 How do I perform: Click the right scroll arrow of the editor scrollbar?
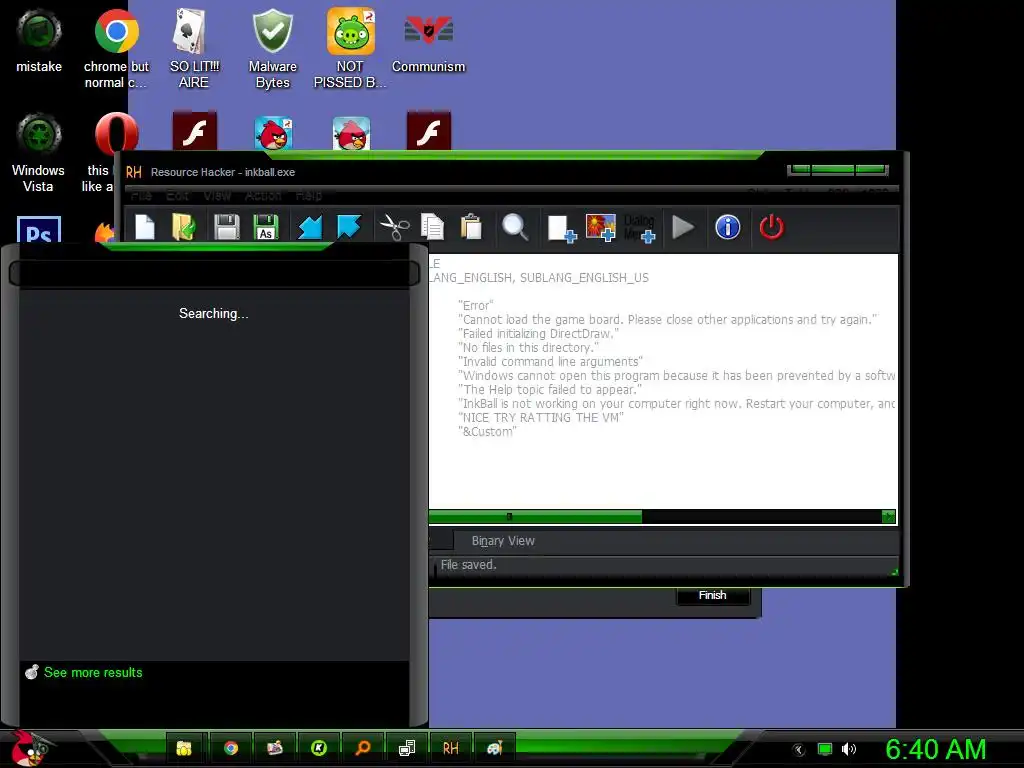click(x=888, y=517)
